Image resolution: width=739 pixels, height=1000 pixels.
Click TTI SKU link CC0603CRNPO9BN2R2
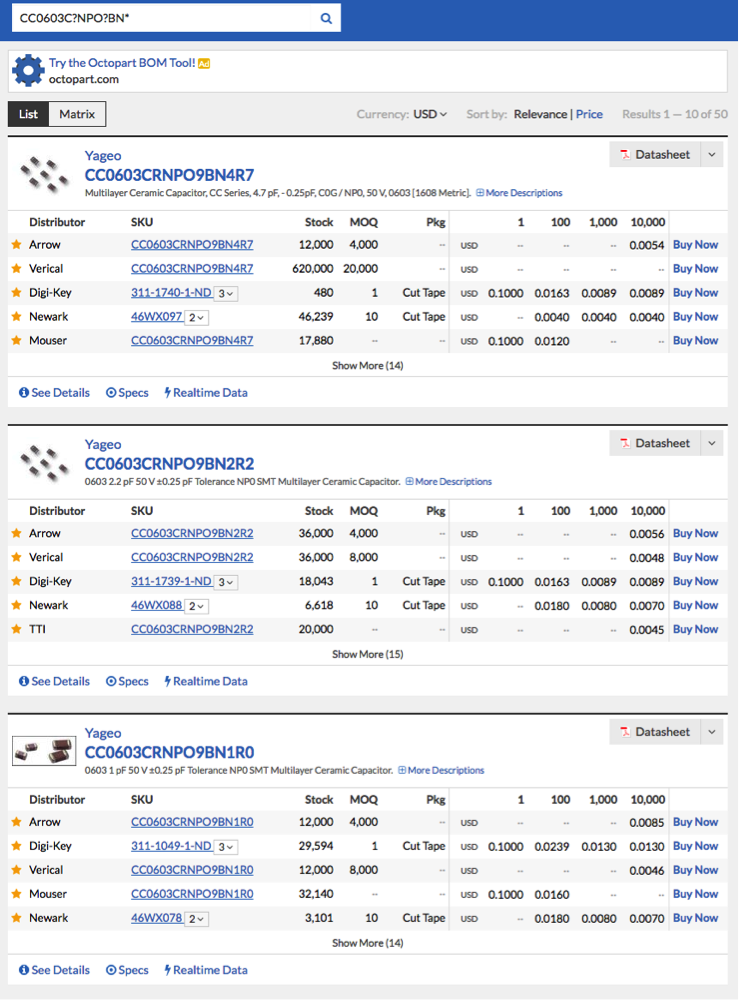[192, 629]
